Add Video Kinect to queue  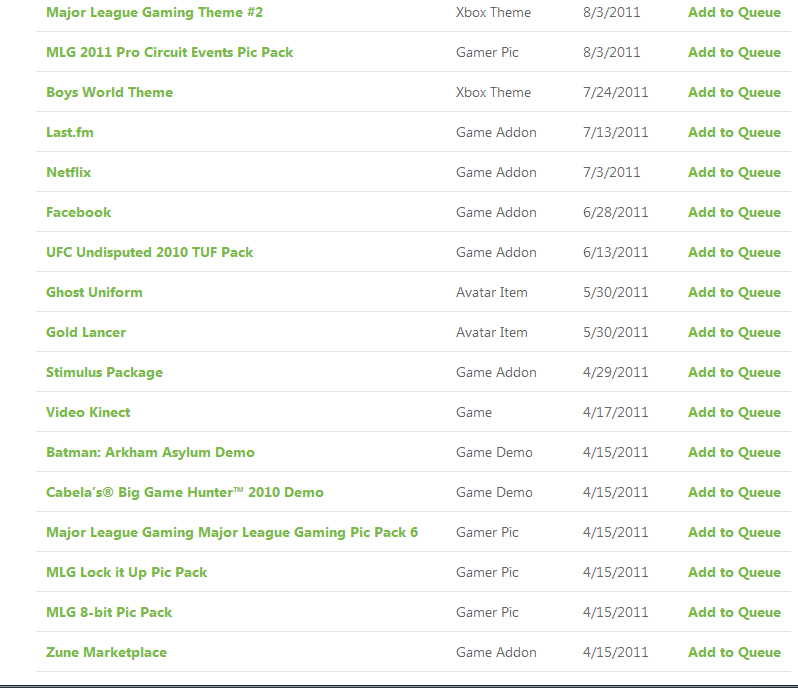734,412
